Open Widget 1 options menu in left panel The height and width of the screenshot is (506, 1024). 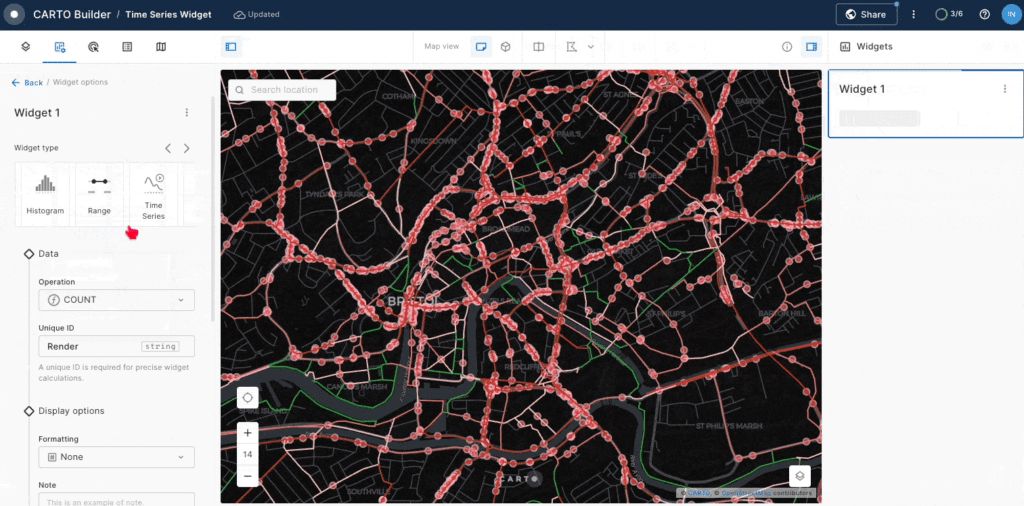point(187,112)
